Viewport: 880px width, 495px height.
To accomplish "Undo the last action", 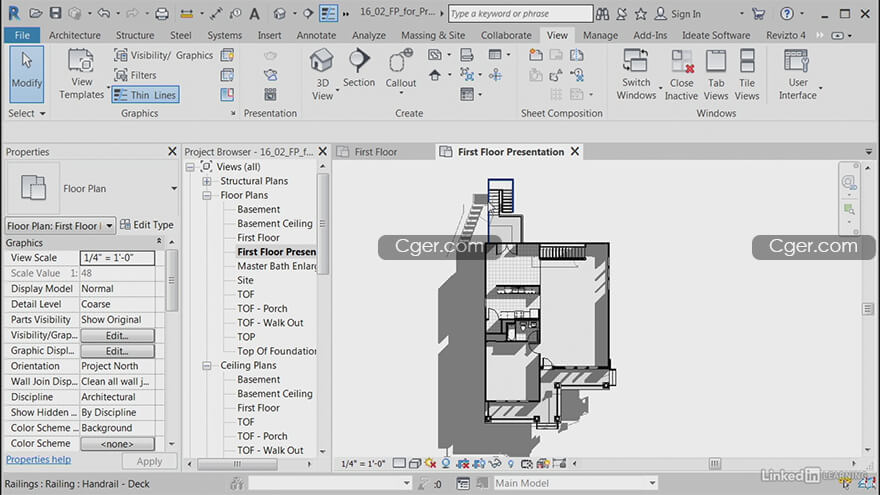I will point(103,13).
